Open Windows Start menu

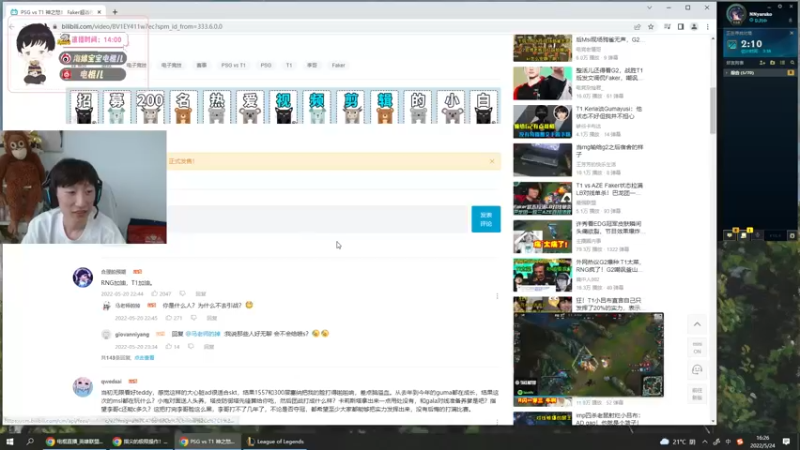tap(10, 441)
